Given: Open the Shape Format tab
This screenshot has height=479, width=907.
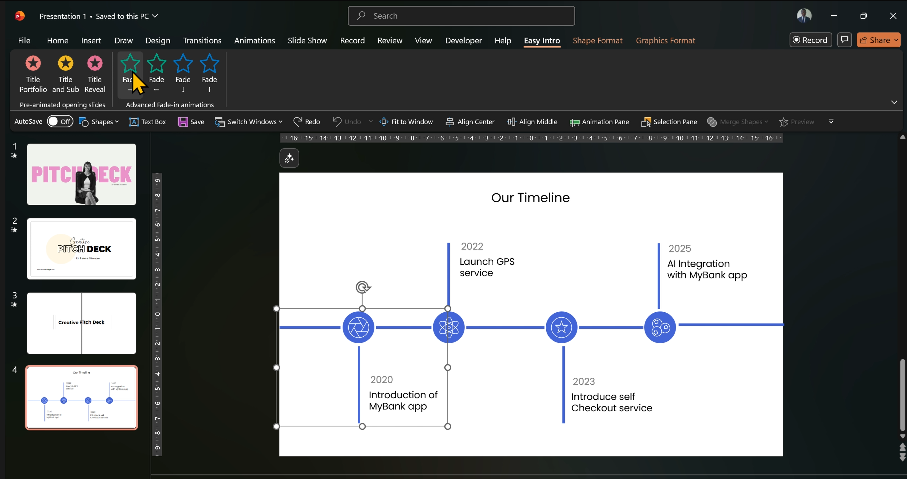Looking at the screenshot, I should [596, 41].
